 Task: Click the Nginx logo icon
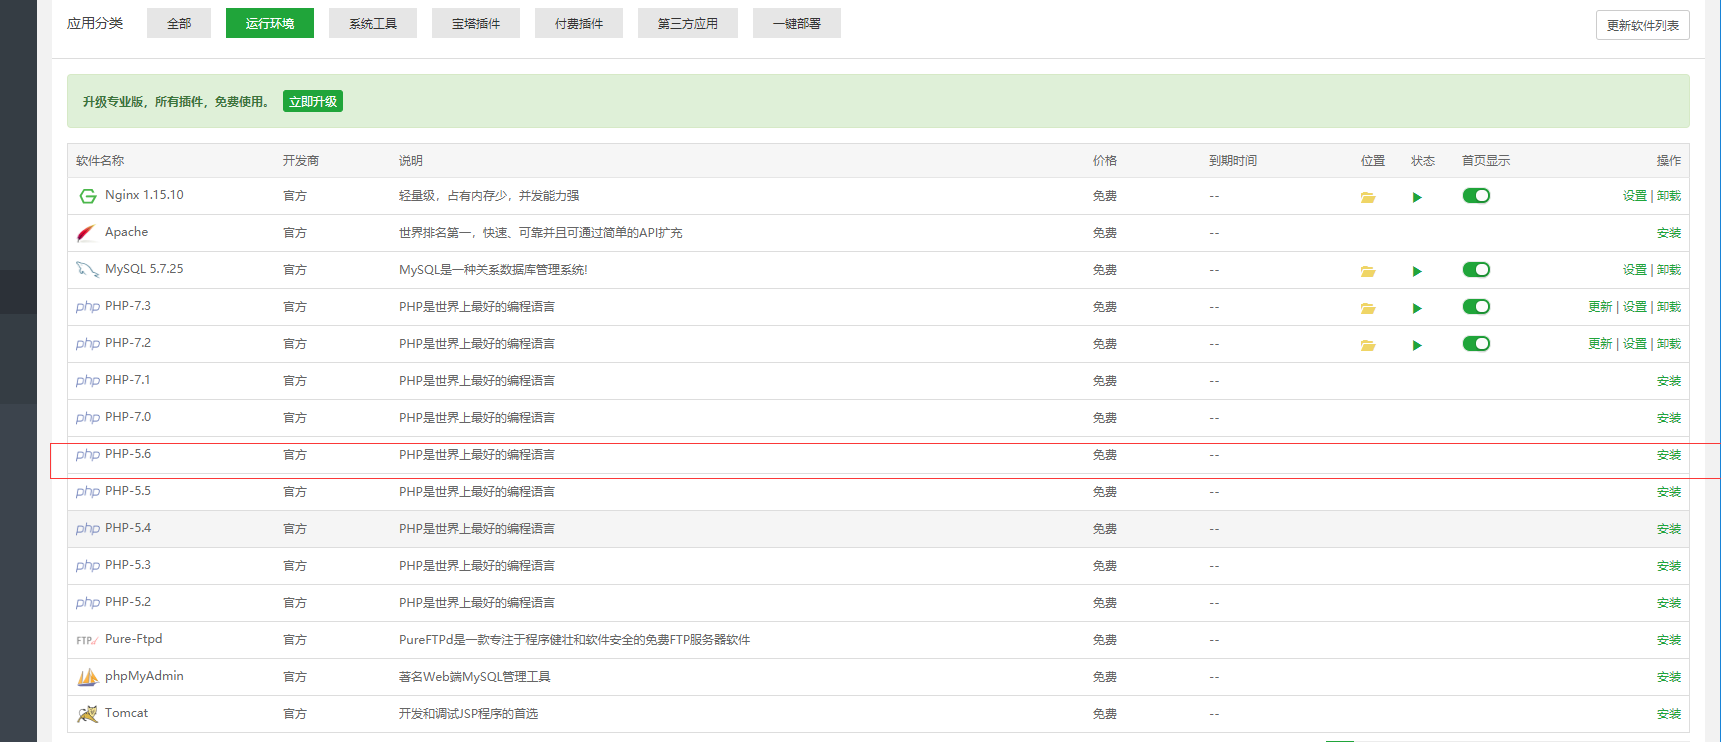88,196
